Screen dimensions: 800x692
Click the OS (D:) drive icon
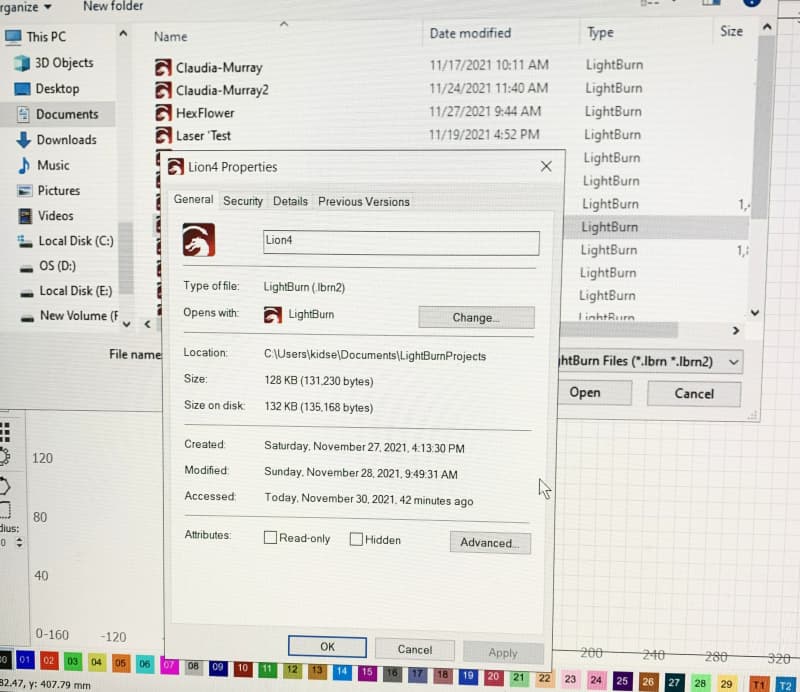(x=27, y=268)
